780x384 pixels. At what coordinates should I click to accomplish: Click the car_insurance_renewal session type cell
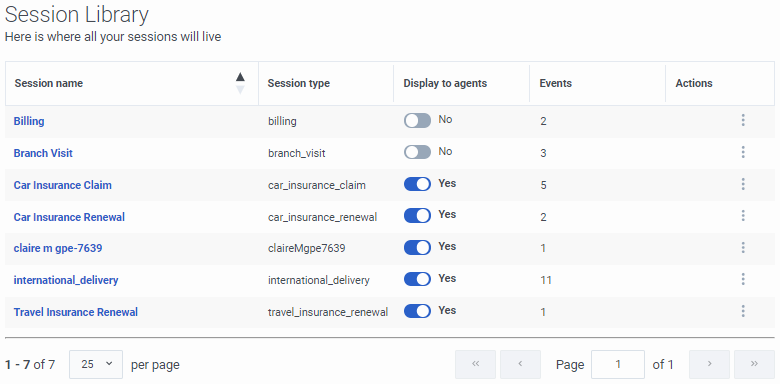tap(322, 217)
